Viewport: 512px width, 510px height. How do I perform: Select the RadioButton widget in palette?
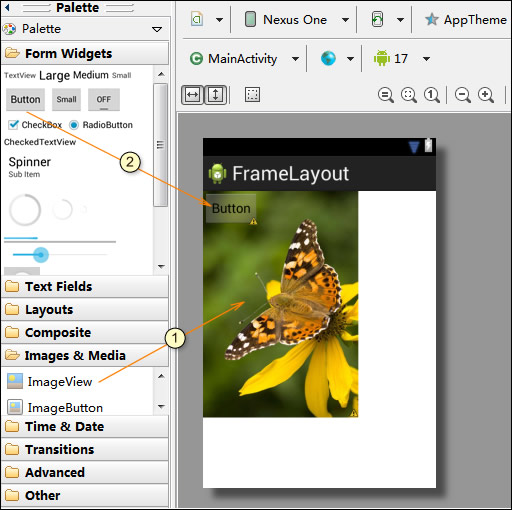pyautogui.click(x=101, y=125)
